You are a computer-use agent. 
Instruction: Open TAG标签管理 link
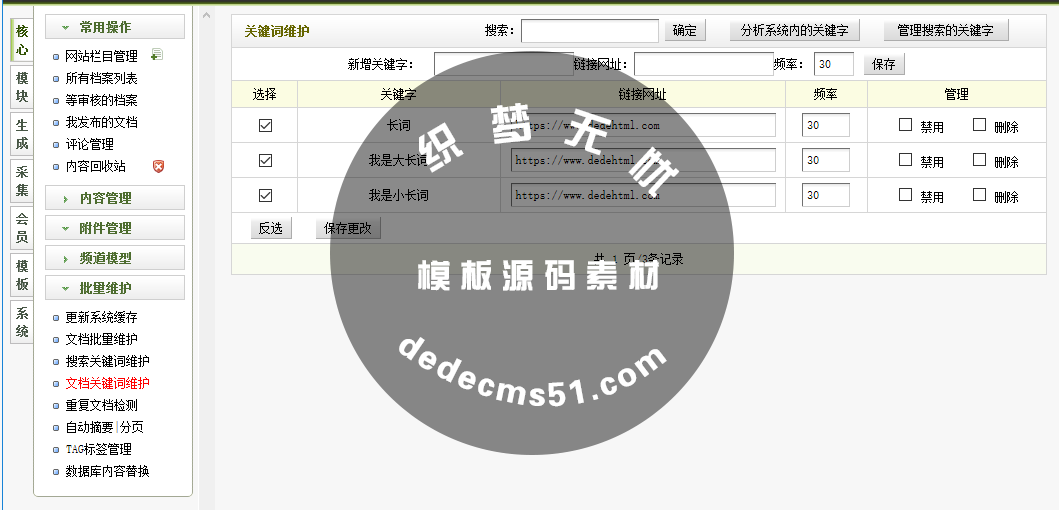(98, 449)
